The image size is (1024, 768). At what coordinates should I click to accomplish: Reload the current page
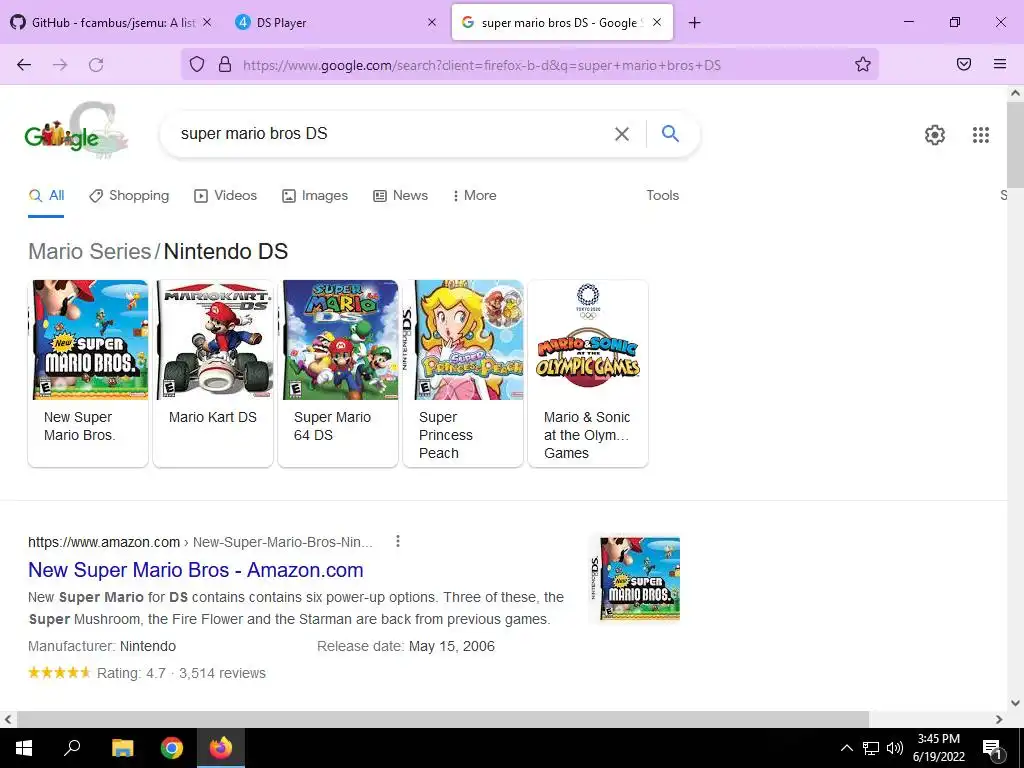(96, 65)
